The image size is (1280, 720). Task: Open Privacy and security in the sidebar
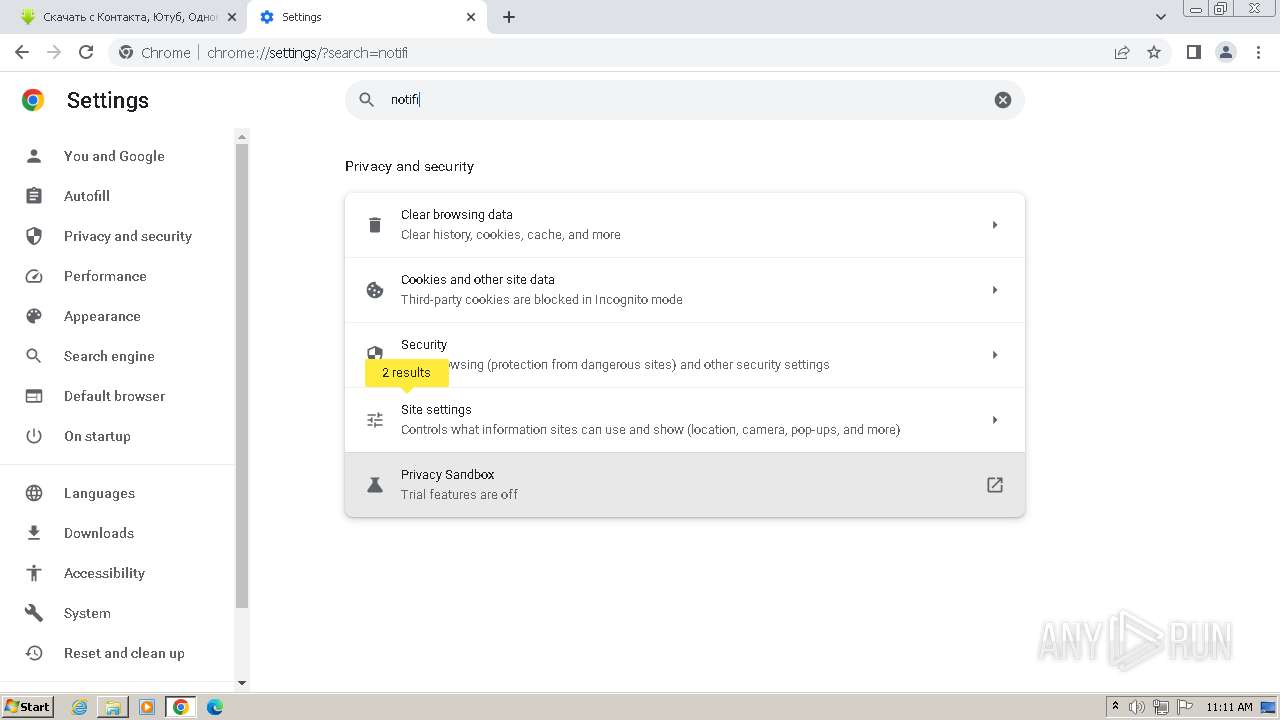(127, 236)
